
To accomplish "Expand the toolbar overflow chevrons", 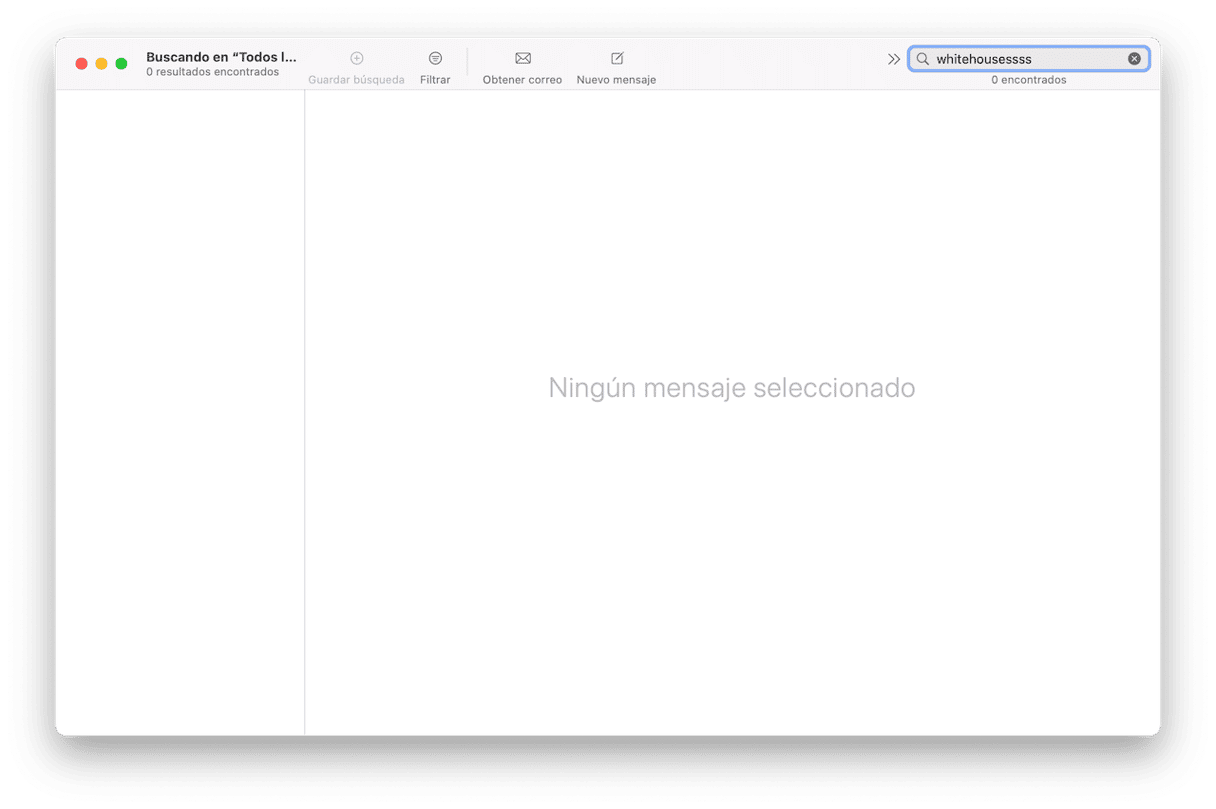I will point(894,59).
